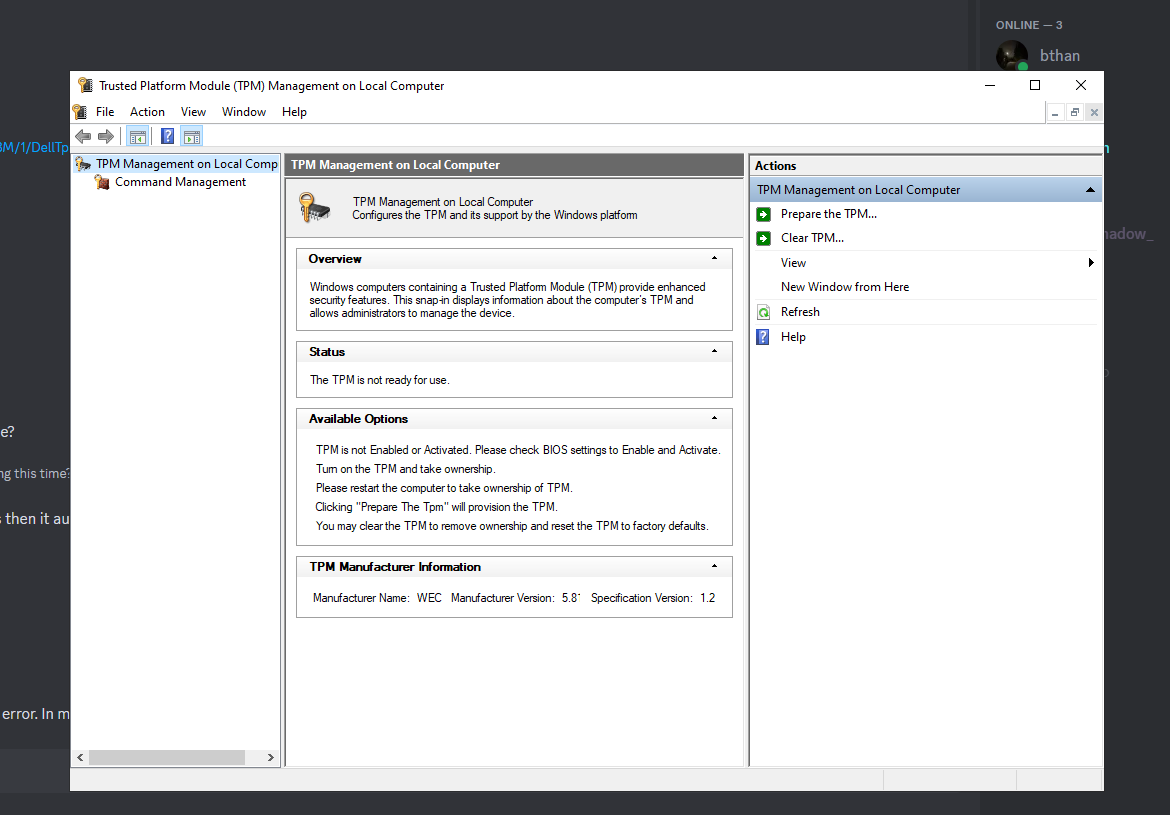Click Prepare the TPM... action
This screenshot has width=1170, height=815.
(828, 214)
